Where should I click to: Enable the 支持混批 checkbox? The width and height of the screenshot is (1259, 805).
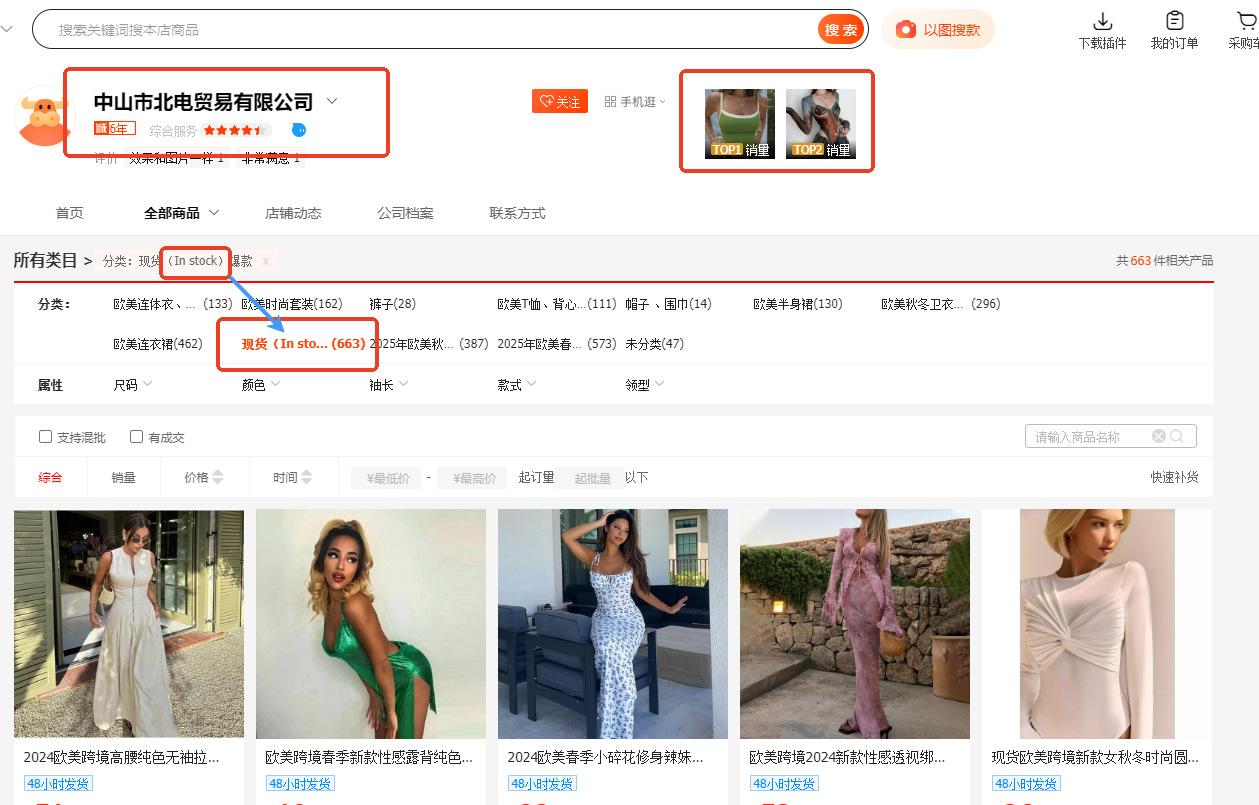click(x=46, y=437)
